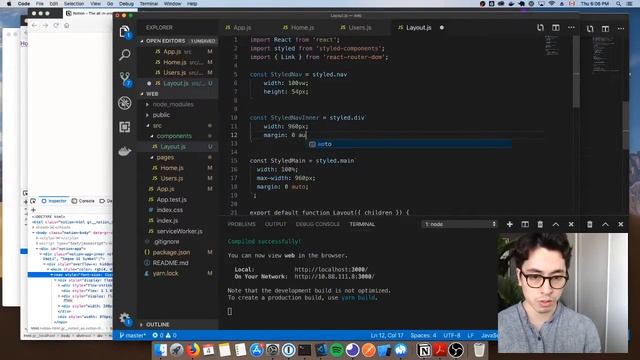
Task: Open OBS from the Dock
Action: click(x=456, y=350)
